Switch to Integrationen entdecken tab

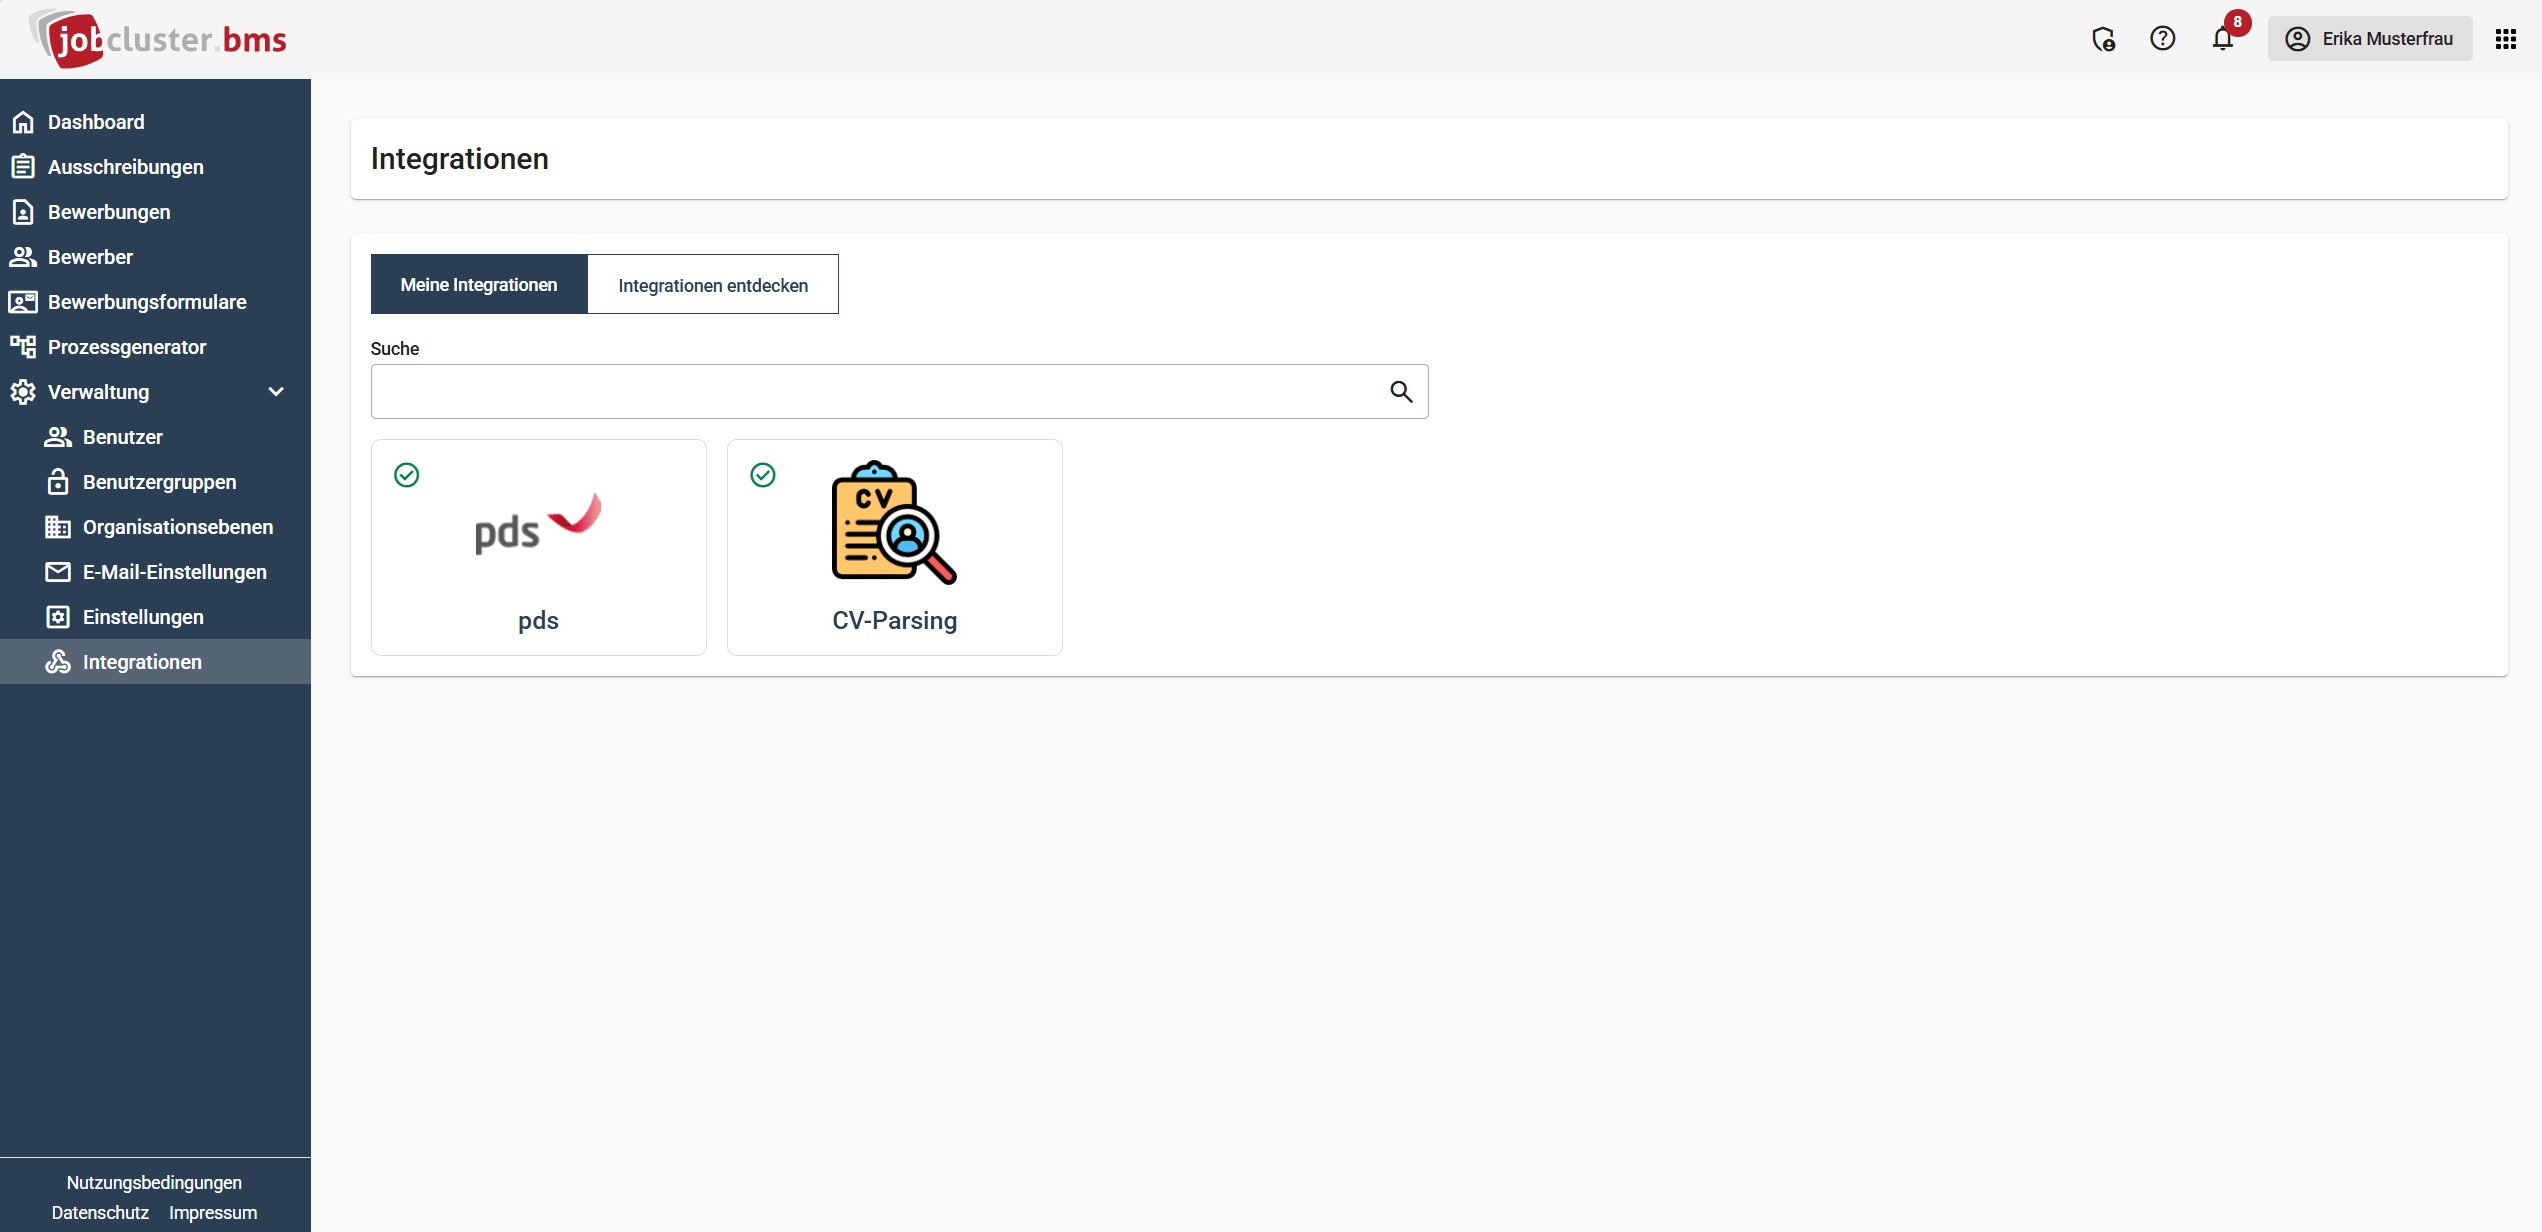point(713,285)
